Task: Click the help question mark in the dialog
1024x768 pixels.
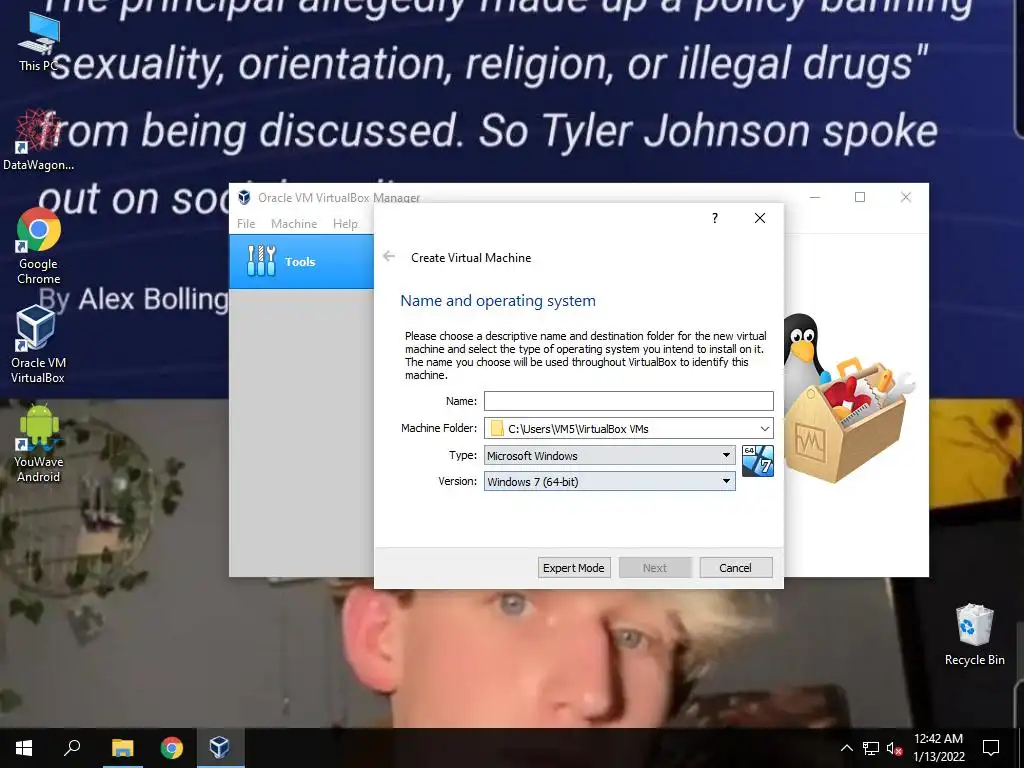Action: (715, 218)
